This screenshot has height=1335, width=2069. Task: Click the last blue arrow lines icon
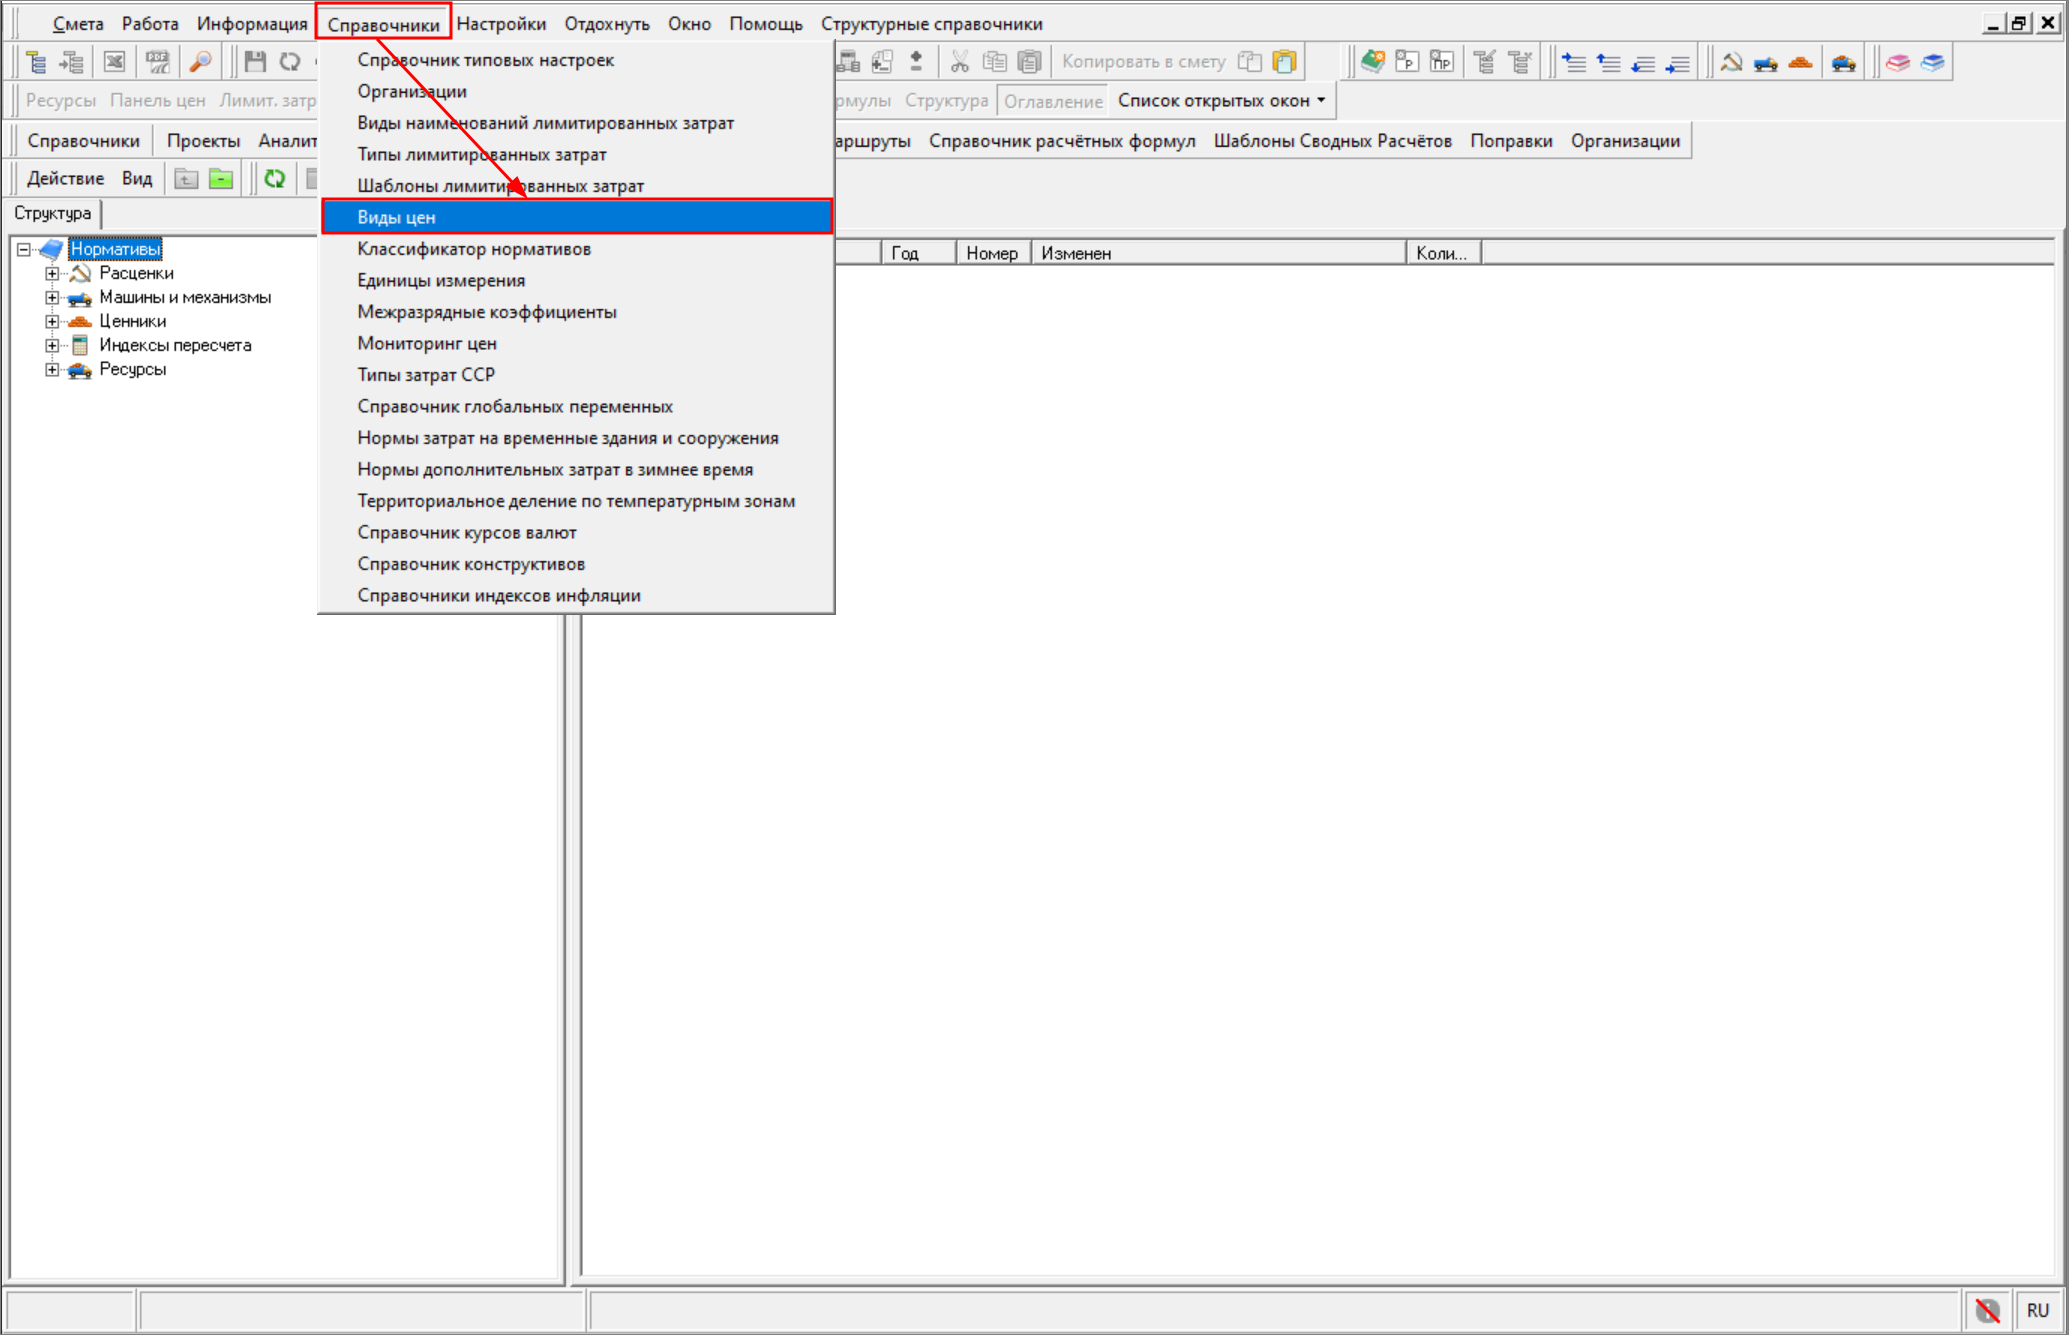click(1678, 62)
